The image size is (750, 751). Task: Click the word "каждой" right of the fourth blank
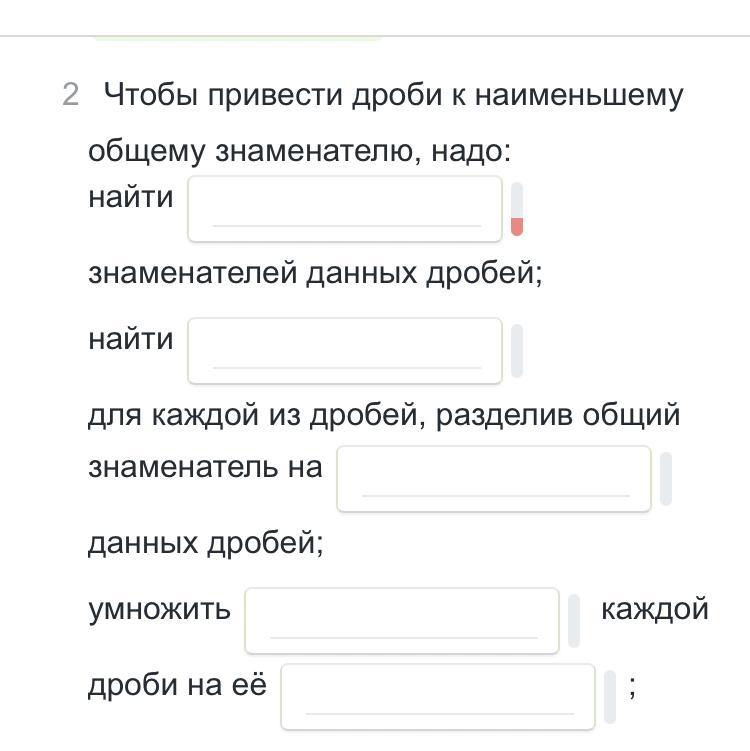coord(655,608)
